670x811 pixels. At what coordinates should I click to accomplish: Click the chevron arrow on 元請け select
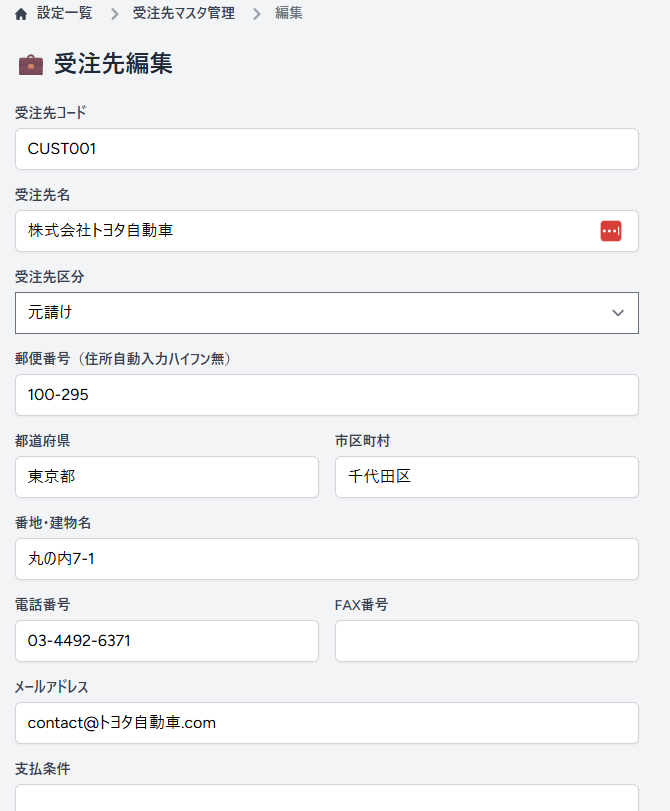617,313
